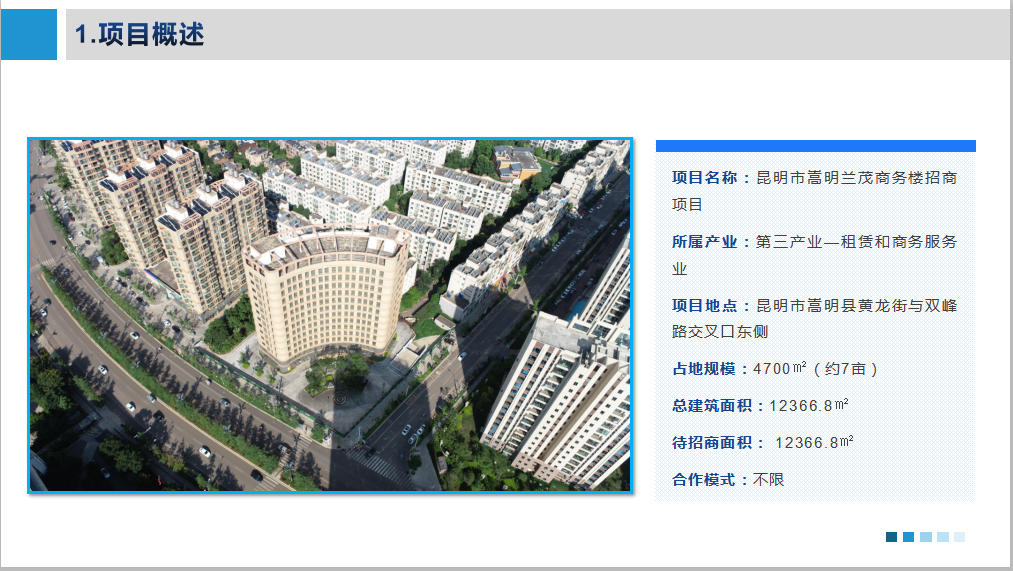Click the darkest blue square page indicator
Viewport: 1013px width, 571px height.
pyautogui.click(x=892, y=537)
